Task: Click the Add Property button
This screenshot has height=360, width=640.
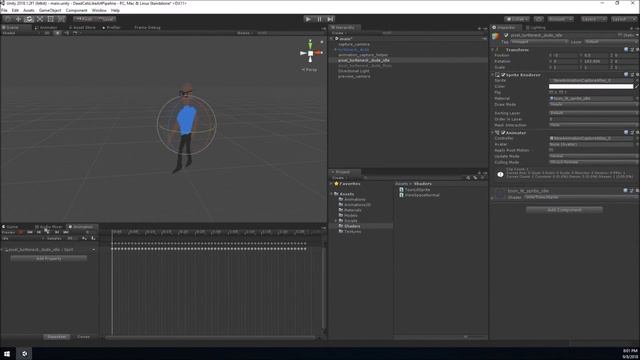Action: [x=49, y=258]
